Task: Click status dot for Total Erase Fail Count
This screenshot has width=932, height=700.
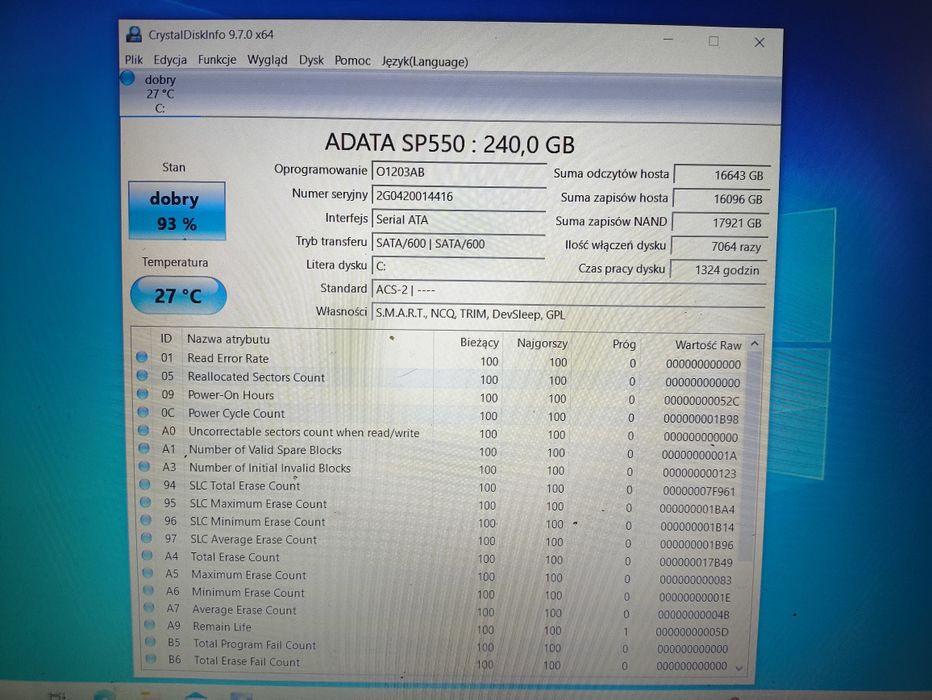Action: point(151,659)
